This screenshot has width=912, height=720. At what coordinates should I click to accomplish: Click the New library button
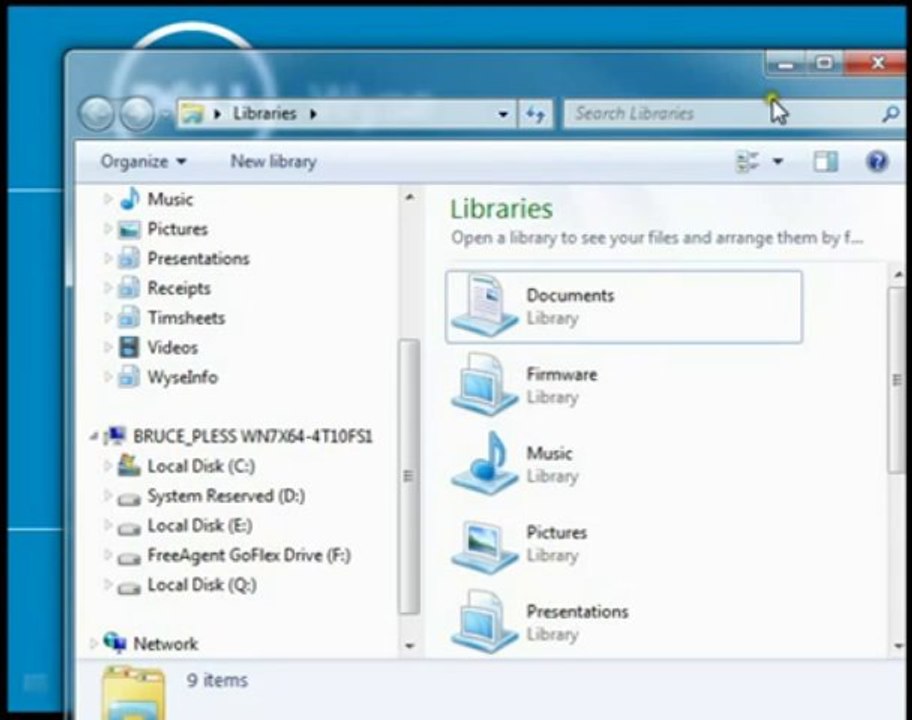pos(273,161)
